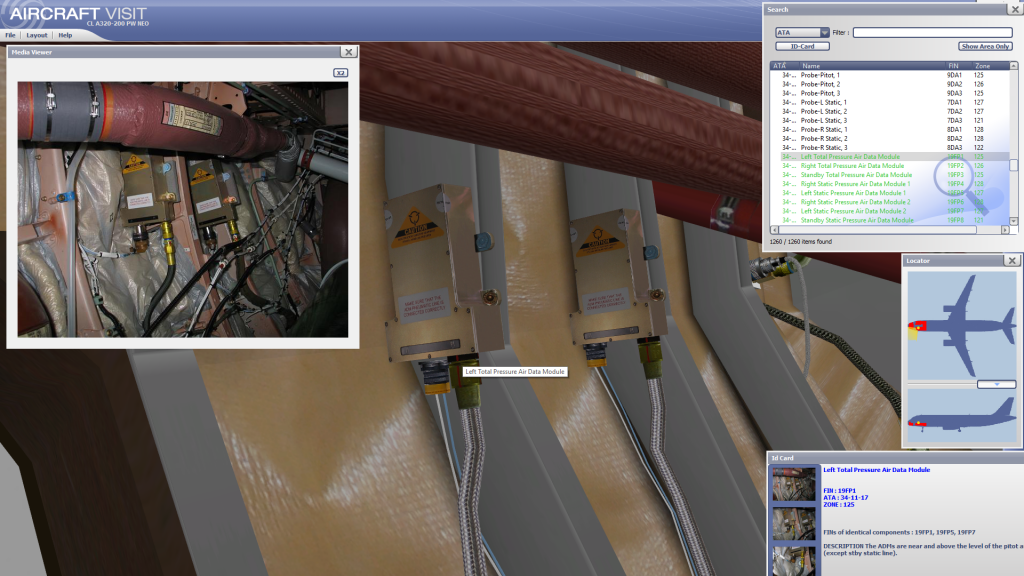Select the 'Probe-R Static, 1' row
1024x576 pixels.
click(890, 129)
